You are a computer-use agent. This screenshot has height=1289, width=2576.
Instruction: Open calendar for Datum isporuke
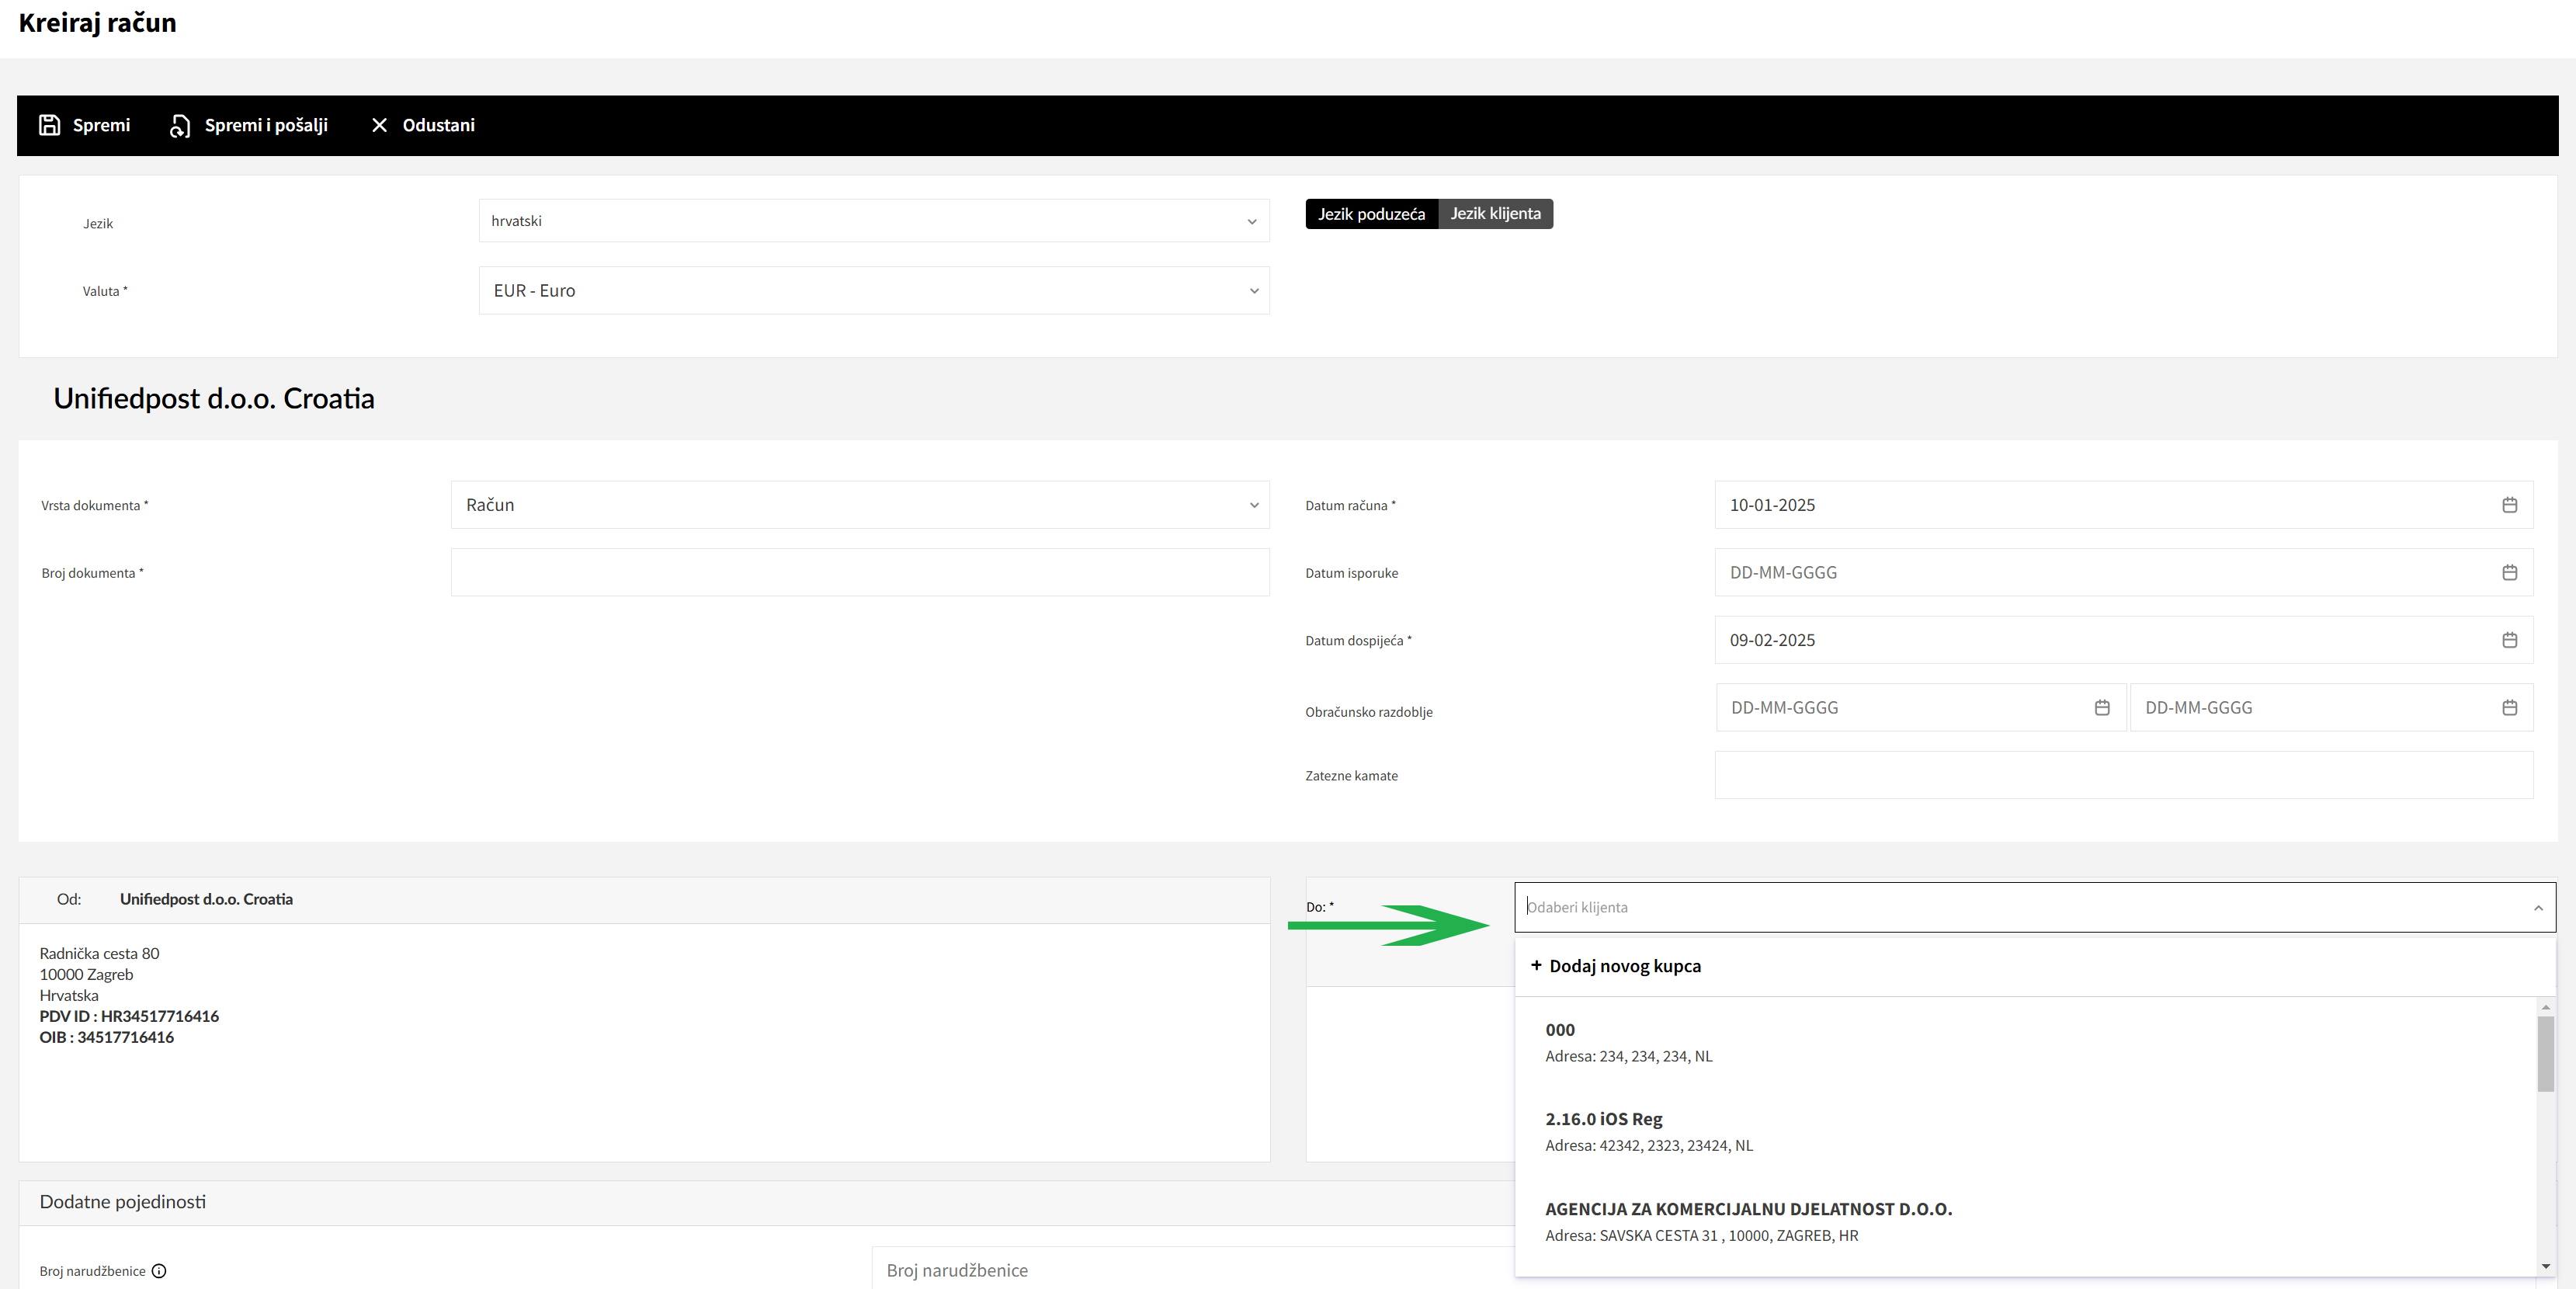coord(2509,572)
